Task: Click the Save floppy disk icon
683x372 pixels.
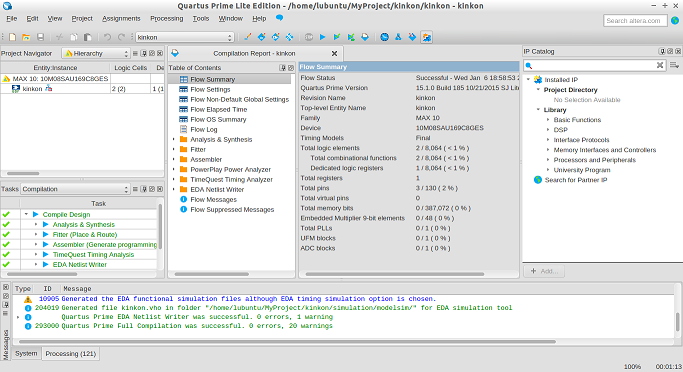Action: (x=40, y=37)
